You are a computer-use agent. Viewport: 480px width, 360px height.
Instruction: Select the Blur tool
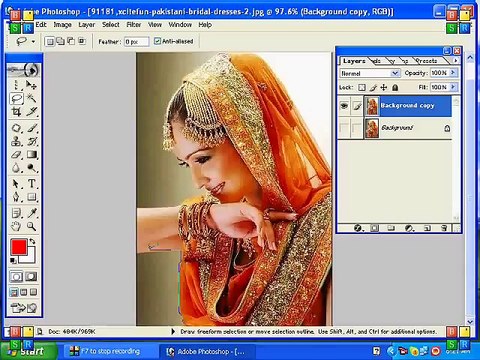click(x=16, y=168)
